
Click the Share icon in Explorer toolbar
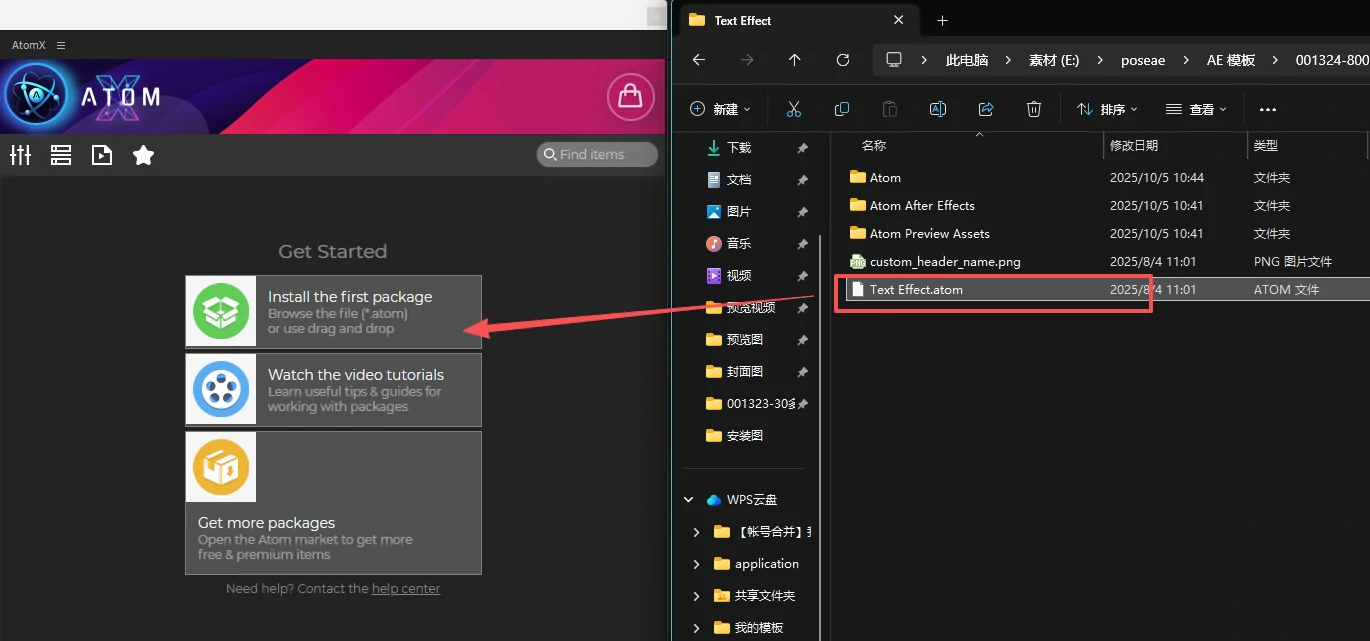tap(986, 109)
